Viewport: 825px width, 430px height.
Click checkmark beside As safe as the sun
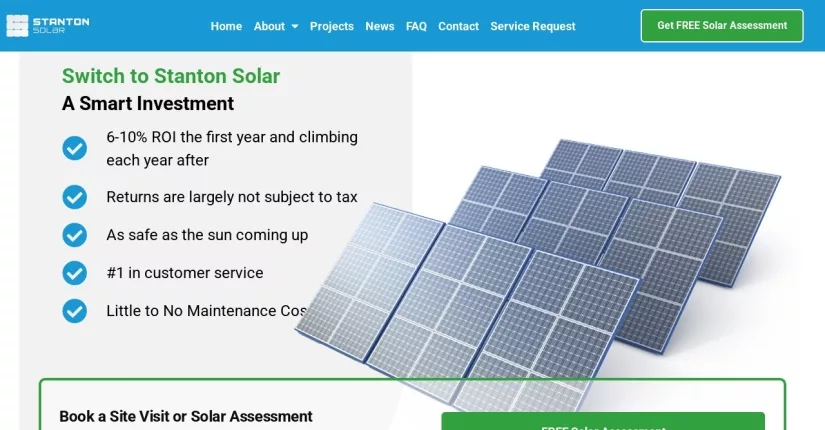(x=75, y=235)
